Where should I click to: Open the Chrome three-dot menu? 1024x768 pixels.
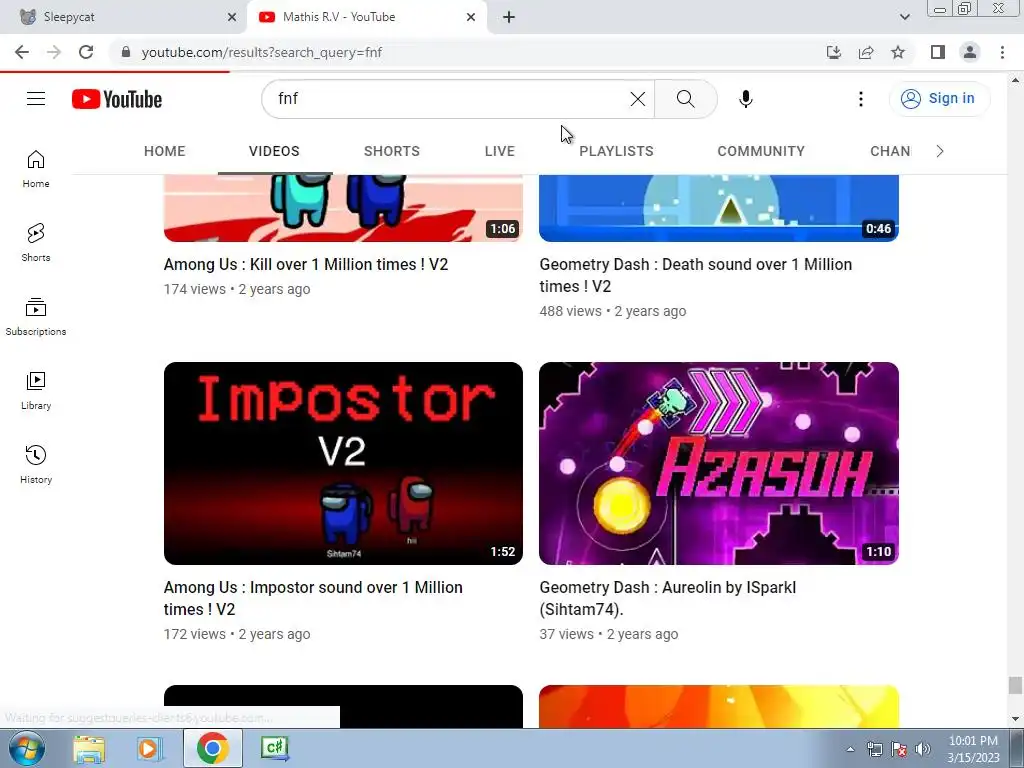tap(1002, 52)
